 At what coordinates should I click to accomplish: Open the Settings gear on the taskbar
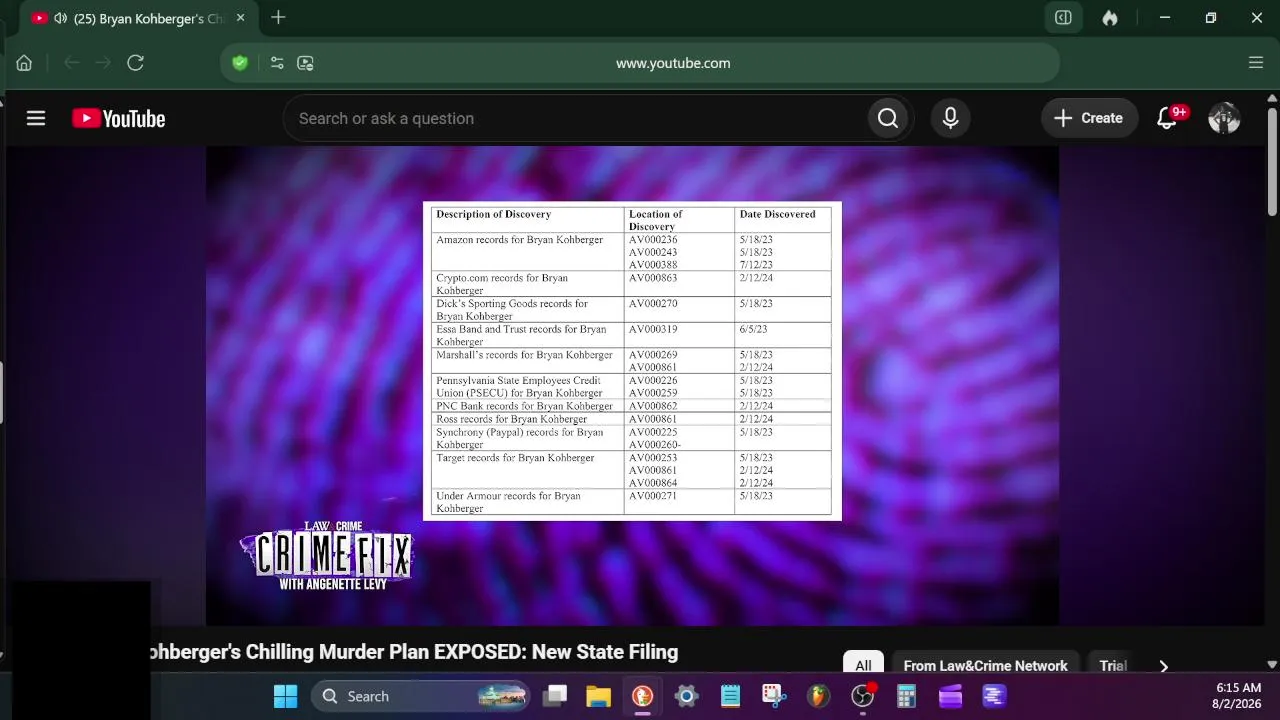coord(686,696)
